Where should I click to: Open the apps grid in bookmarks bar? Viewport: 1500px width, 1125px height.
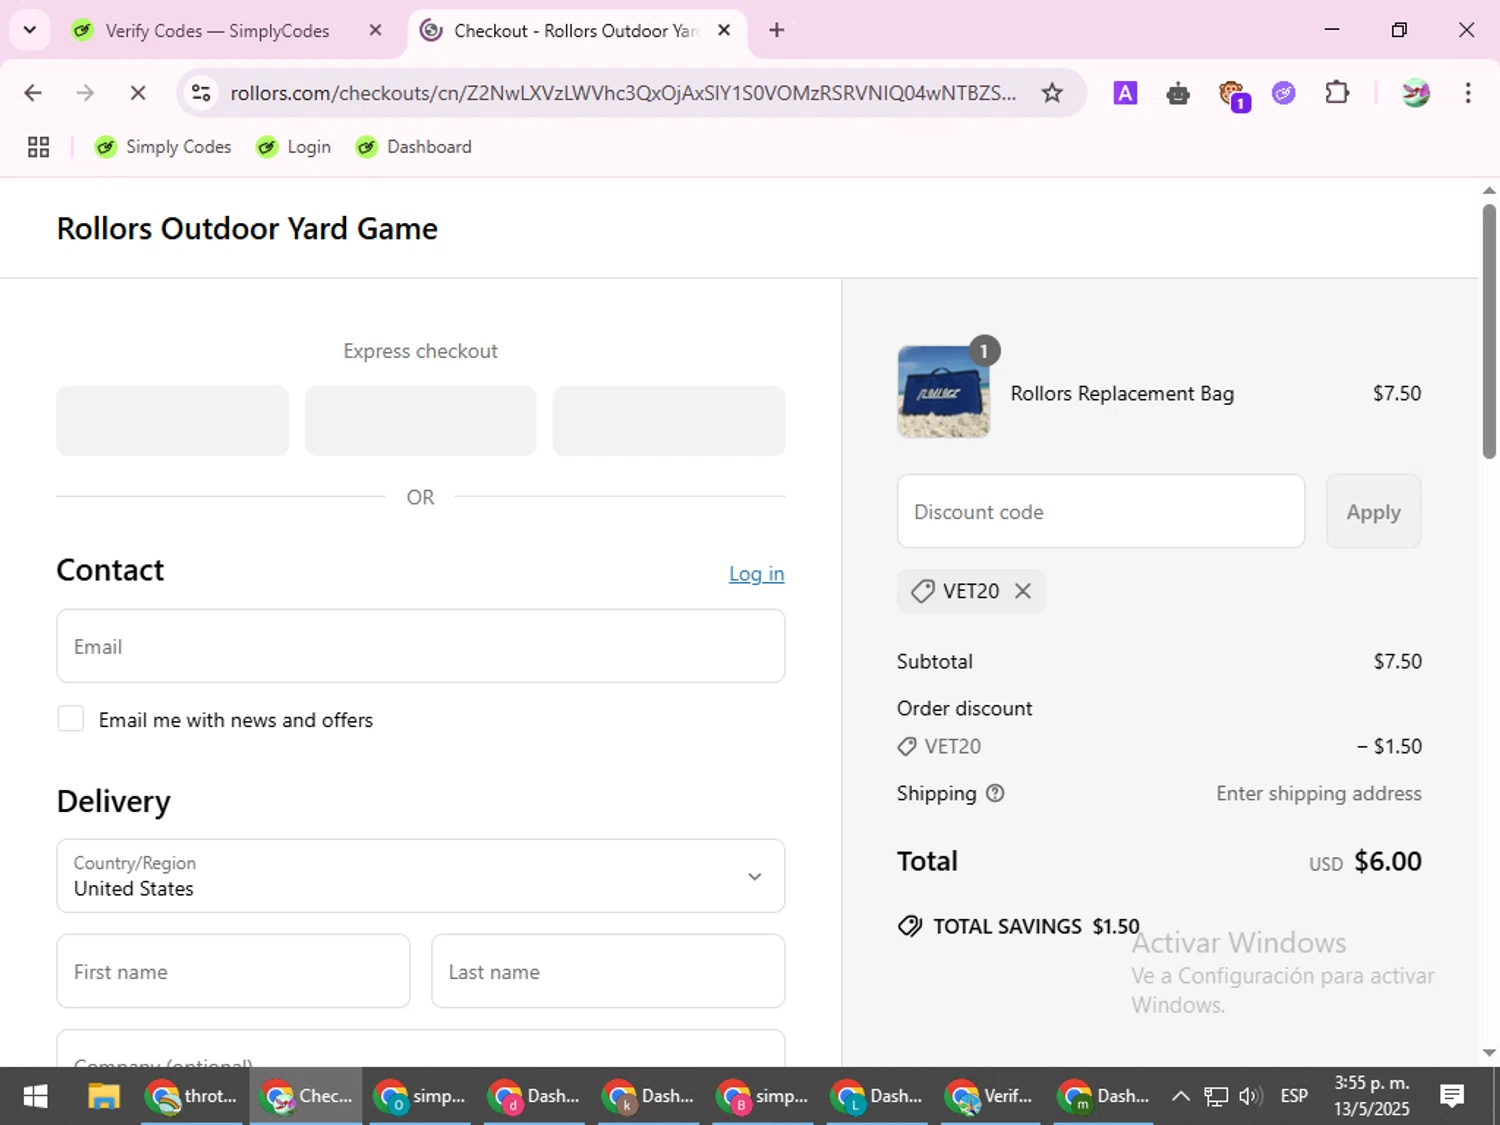coord(38,147)
